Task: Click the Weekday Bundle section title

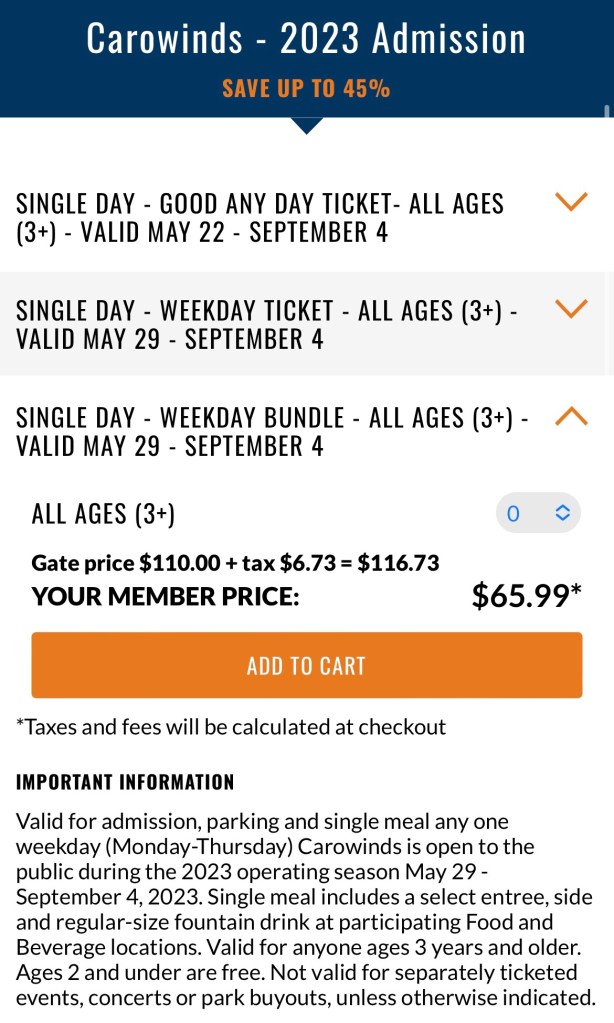Action: pyautogui.click(x=273, y=432)
